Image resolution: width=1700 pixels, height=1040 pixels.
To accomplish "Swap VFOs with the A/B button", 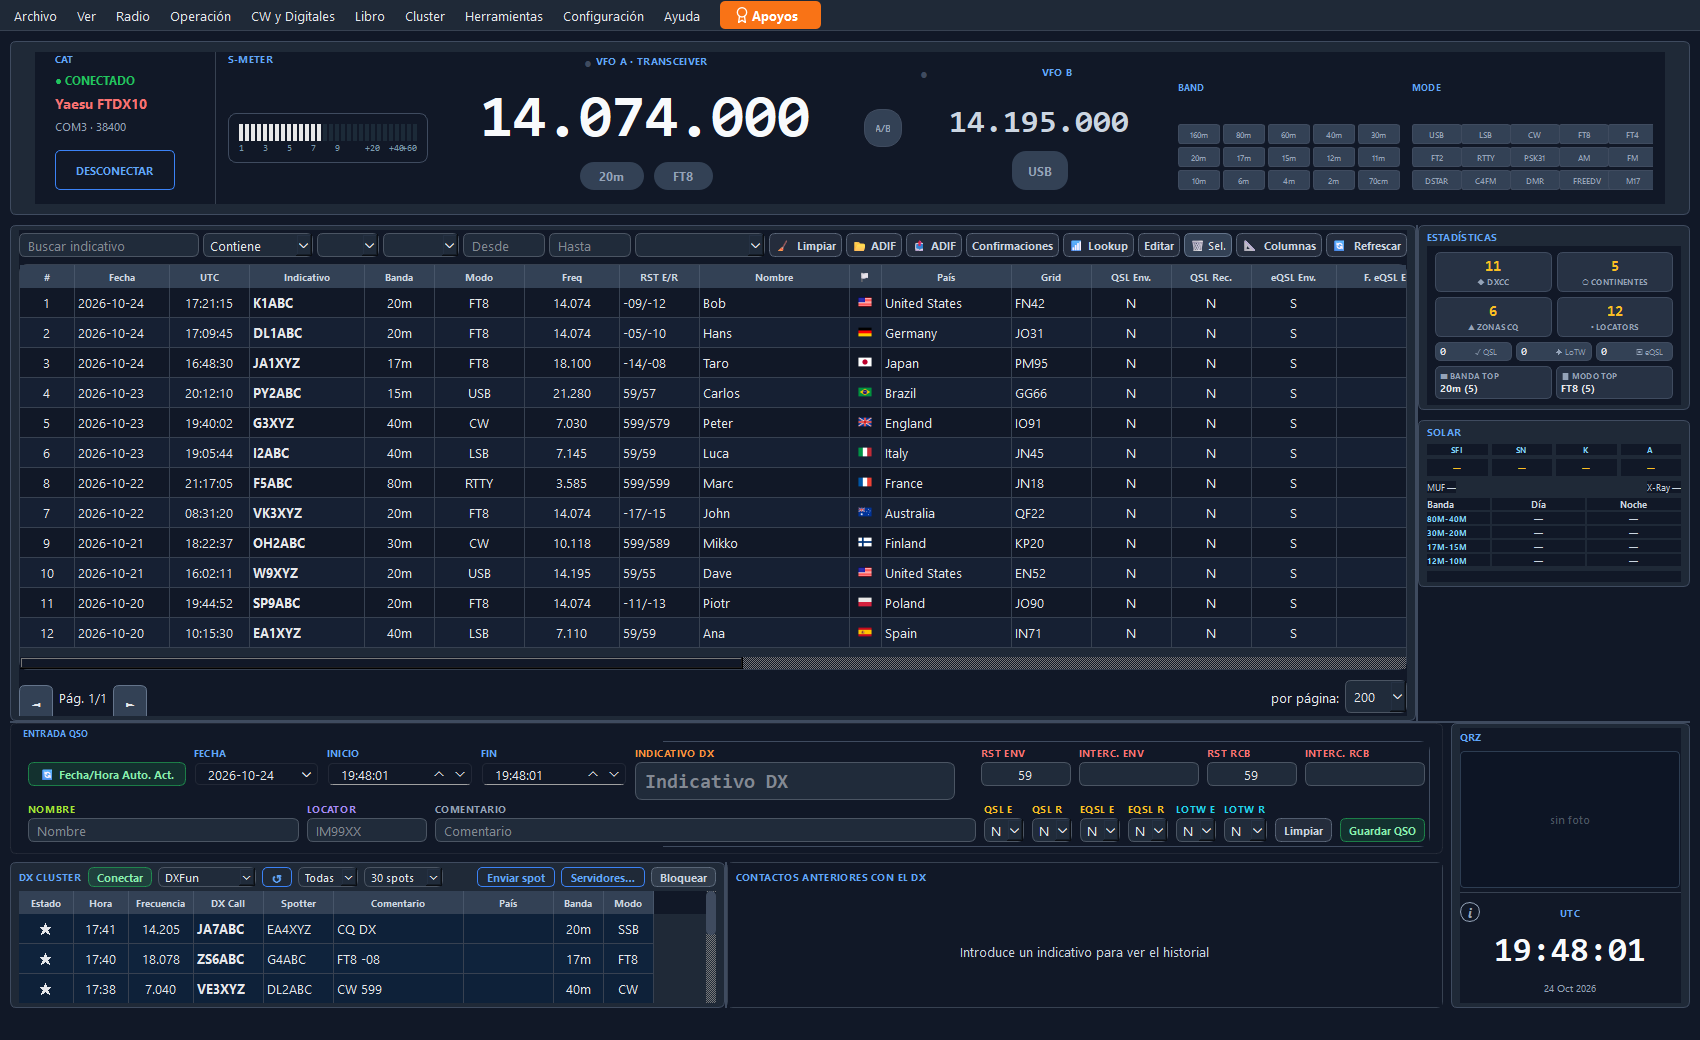I will tap(883, 128).
